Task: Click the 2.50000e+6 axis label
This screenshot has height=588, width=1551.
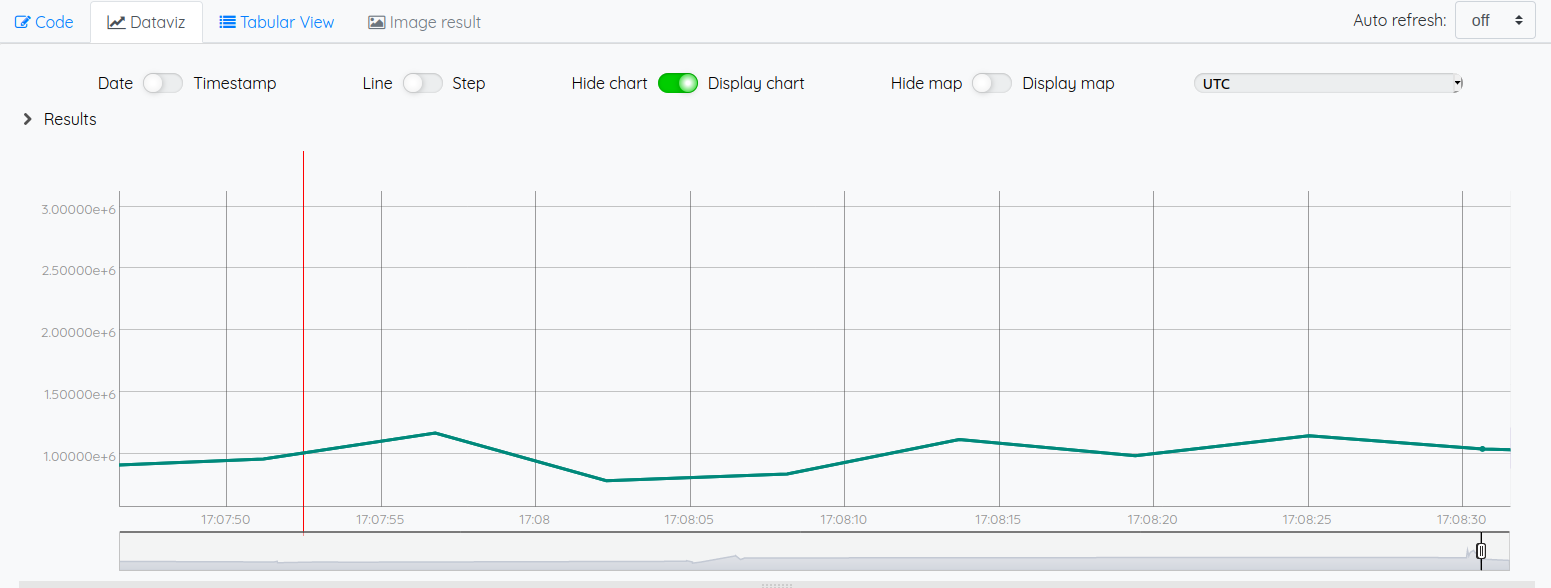Action: (x=79, y=271)
